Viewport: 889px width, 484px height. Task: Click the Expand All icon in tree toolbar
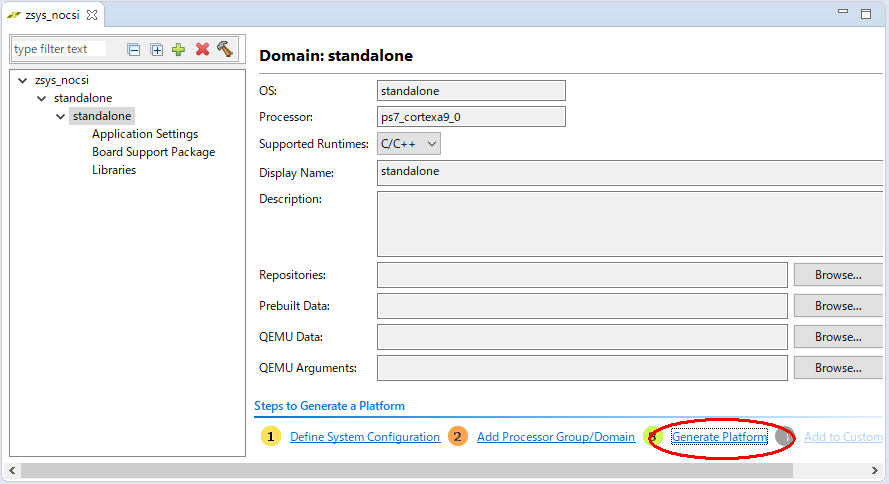tap(157, 49)
